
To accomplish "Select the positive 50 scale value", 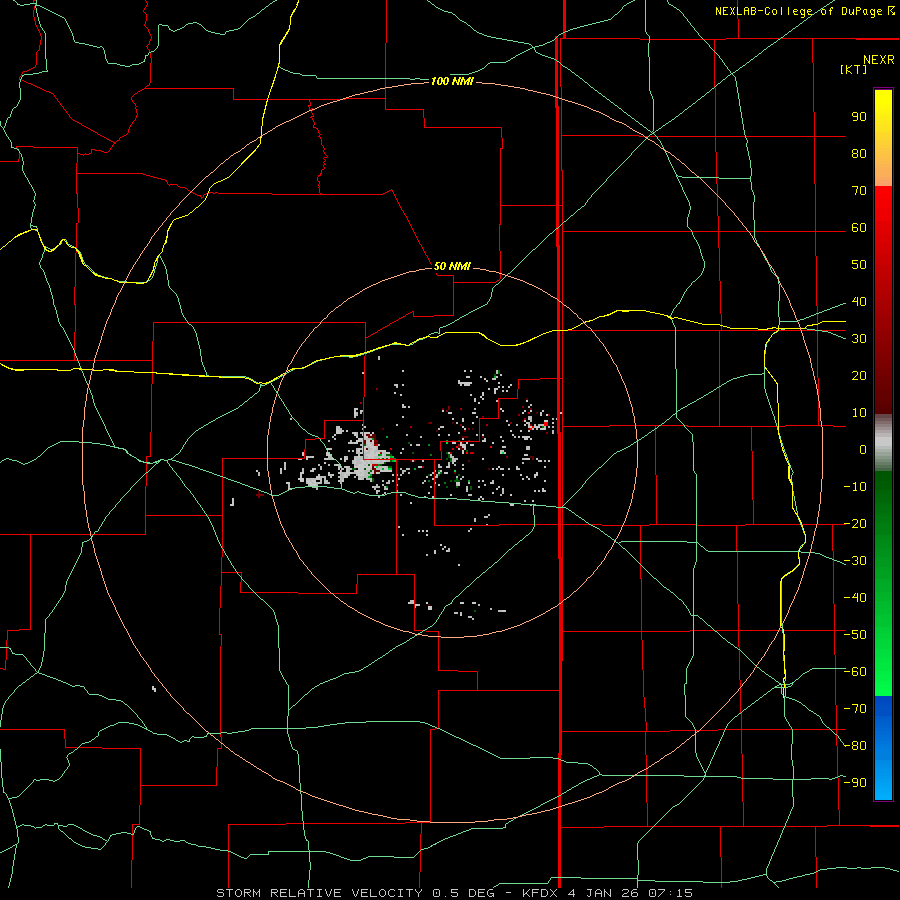I will point(859,265).
